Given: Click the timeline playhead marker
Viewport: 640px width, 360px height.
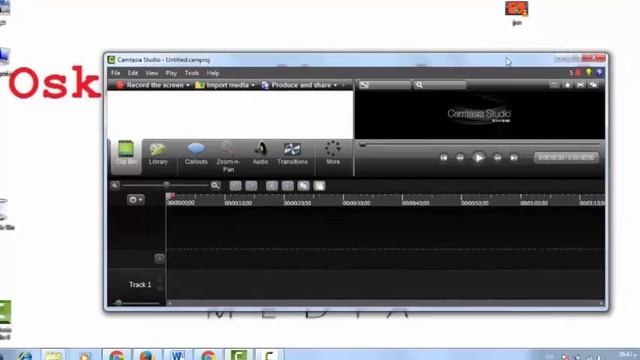Looking at the screenshot, I should [170, 197].
